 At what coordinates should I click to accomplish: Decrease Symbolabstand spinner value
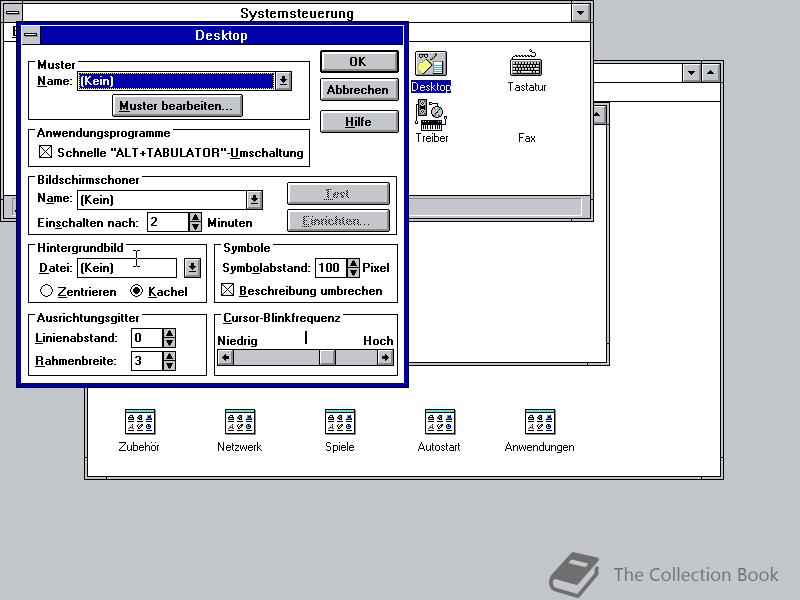point(353,272)
